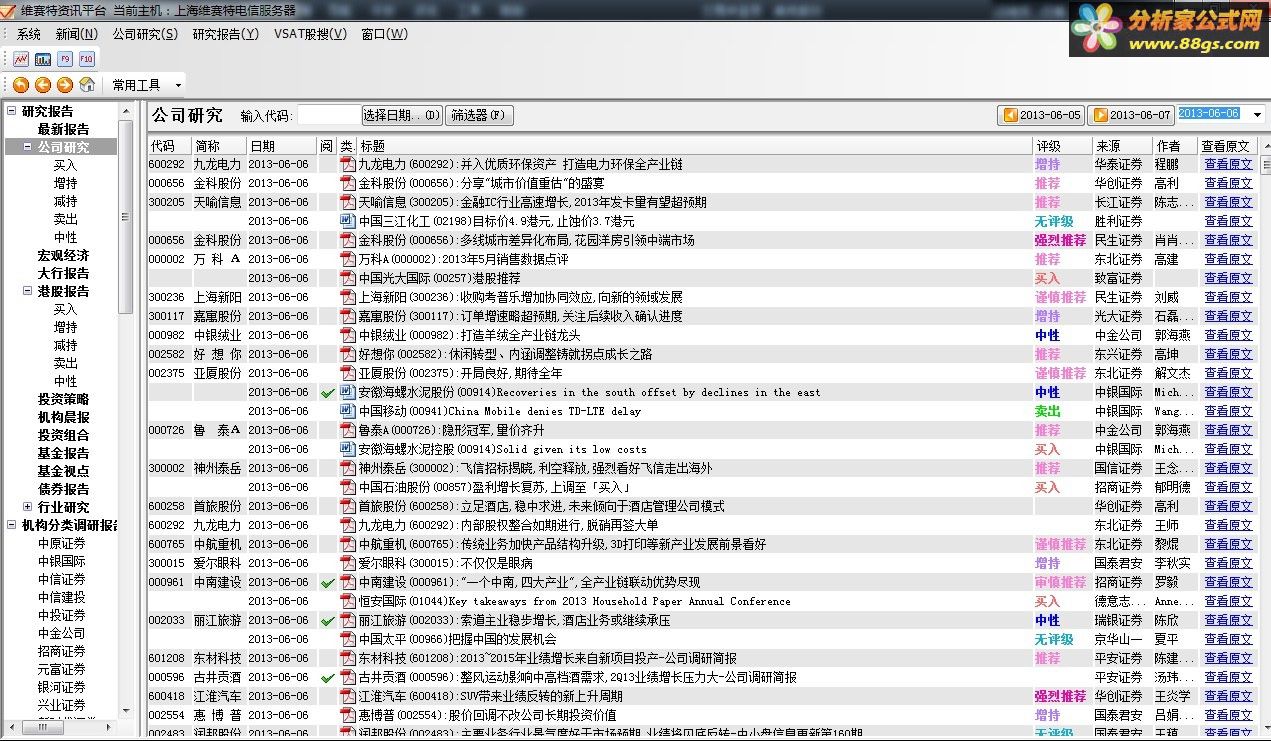
Task: Sort by the 评级 column header
Action: tap(1061, 146)
